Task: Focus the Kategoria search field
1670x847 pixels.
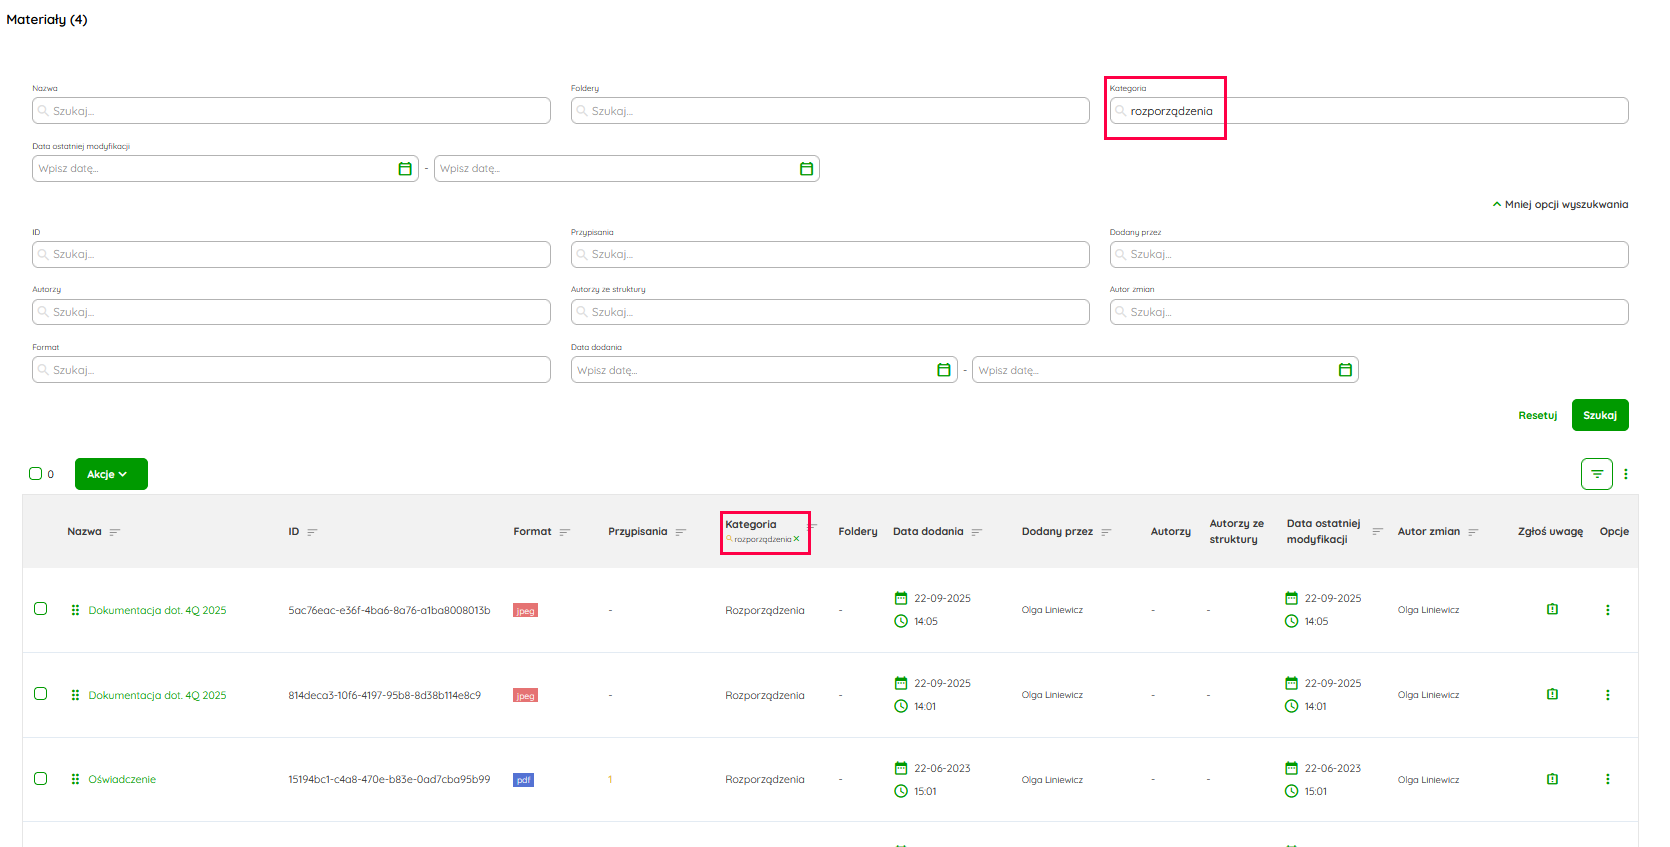Action: (1368, 111)
